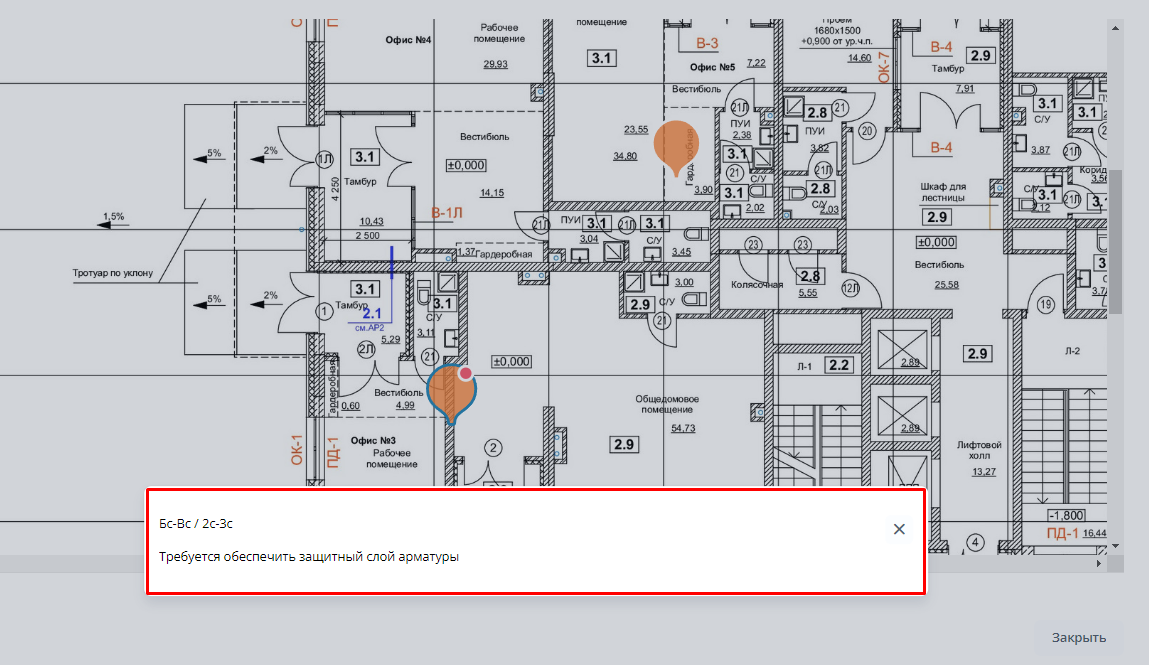This screenshot has height=665, width=1149.
Task: Click the popup title Бс-Вс / 2с-3с
Action: coord(196,523)
